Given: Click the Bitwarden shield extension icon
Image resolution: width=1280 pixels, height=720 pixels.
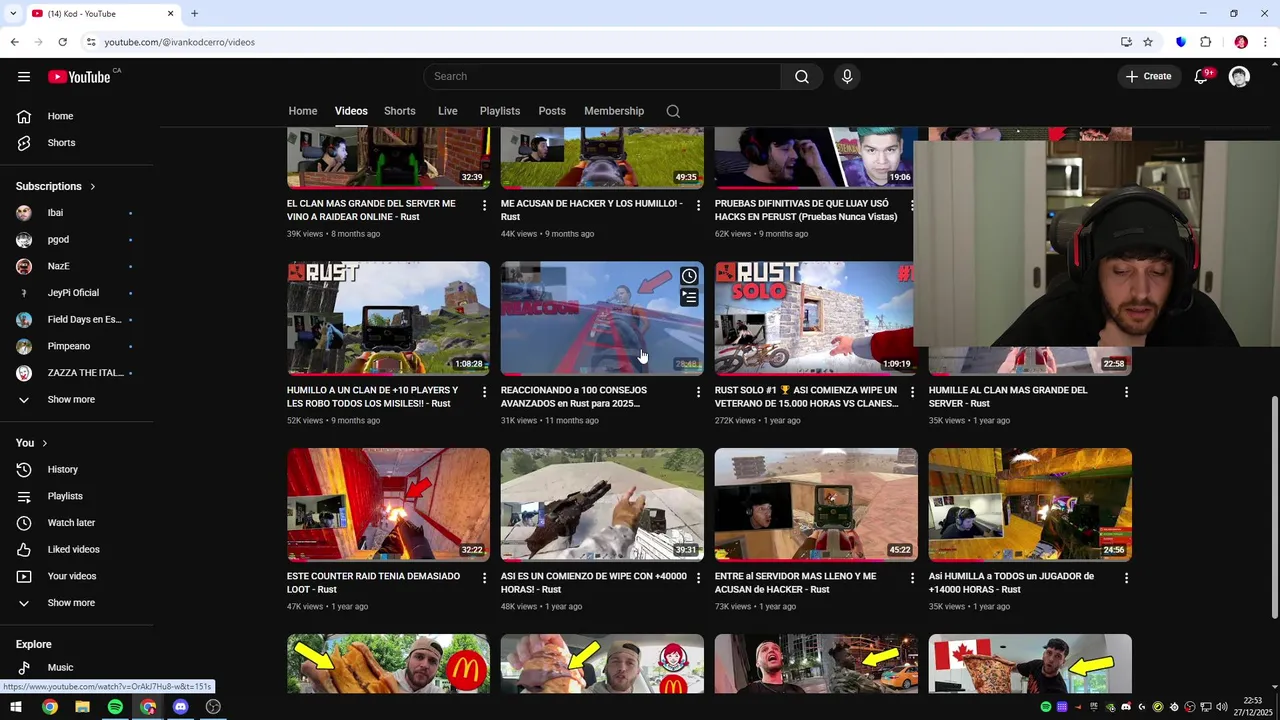Looking at the screenshot, I should coord(1181,42).
